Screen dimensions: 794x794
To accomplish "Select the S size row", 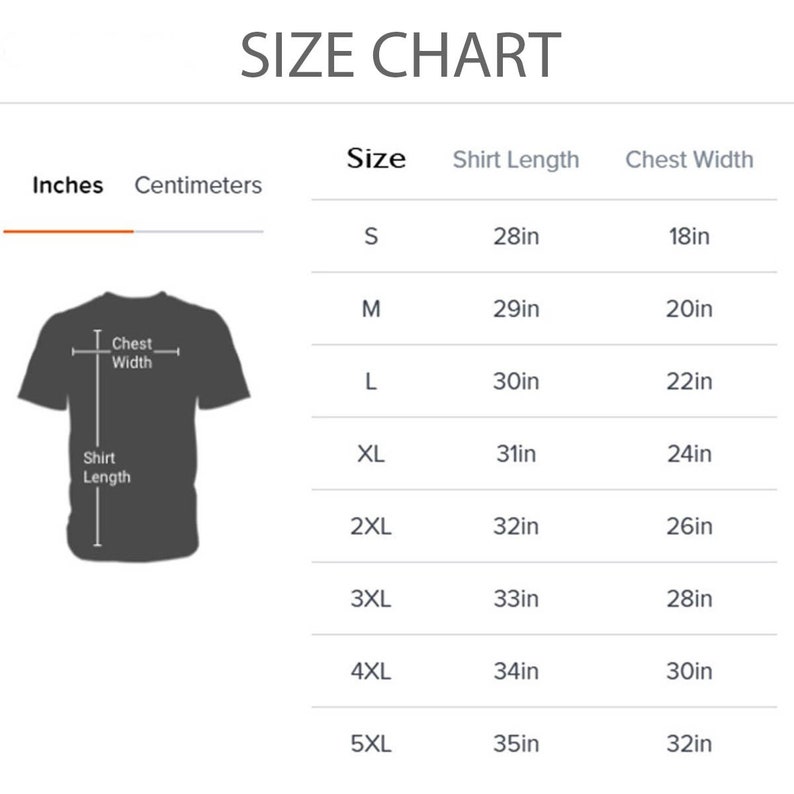I will pyautogui.click(x=544, y=236).
